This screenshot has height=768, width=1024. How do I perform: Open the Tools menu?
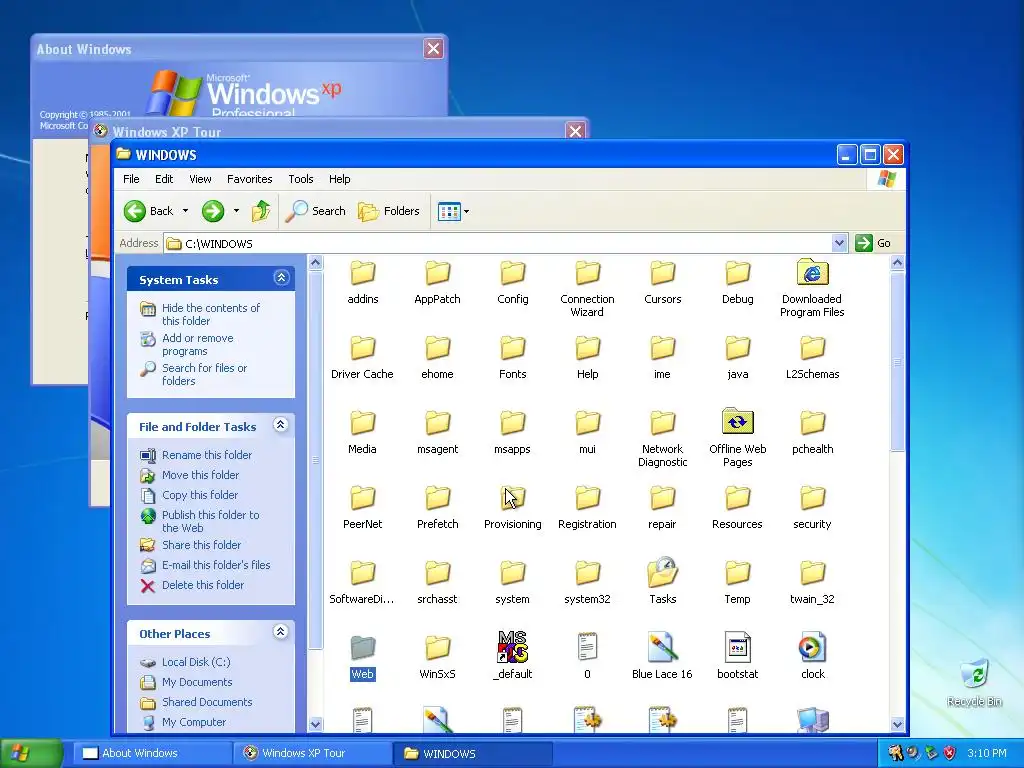(x=301, y=179)
